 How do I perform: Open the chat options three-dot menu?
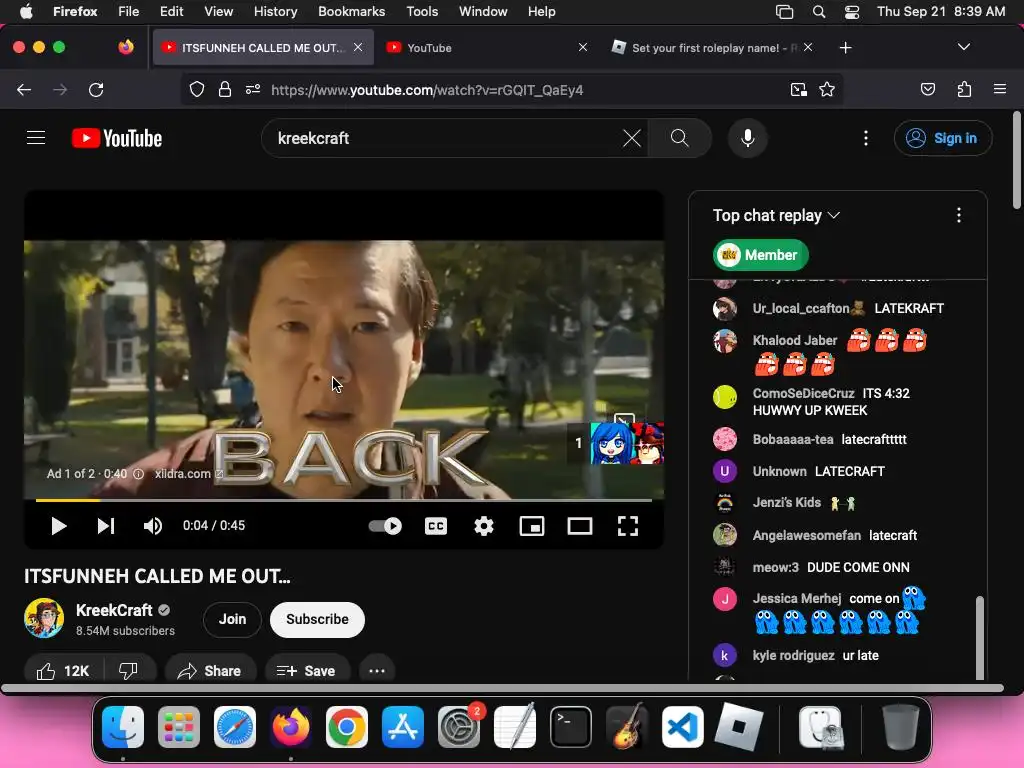tap(959, 216)
